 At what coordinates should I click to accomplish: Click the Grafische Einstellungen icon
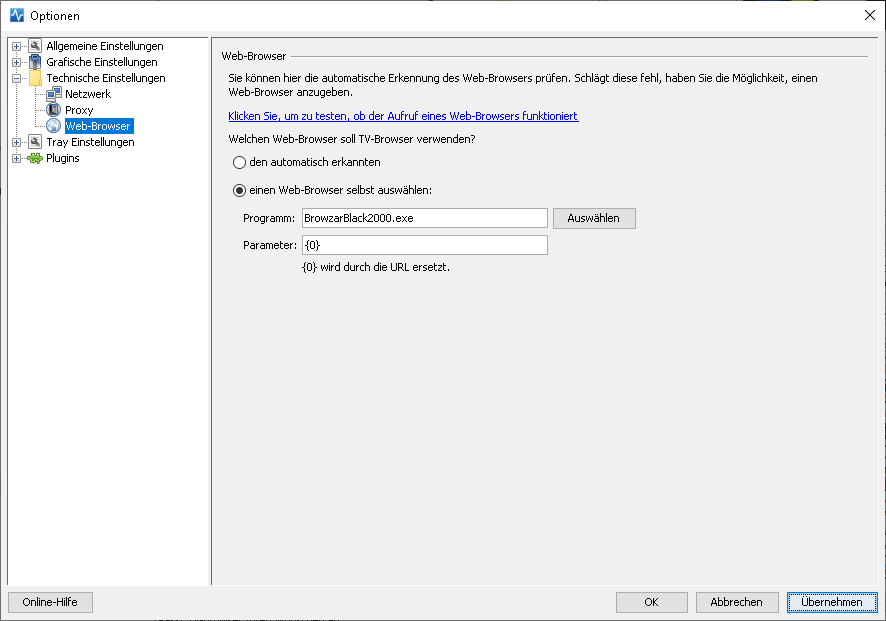point(35,62)
